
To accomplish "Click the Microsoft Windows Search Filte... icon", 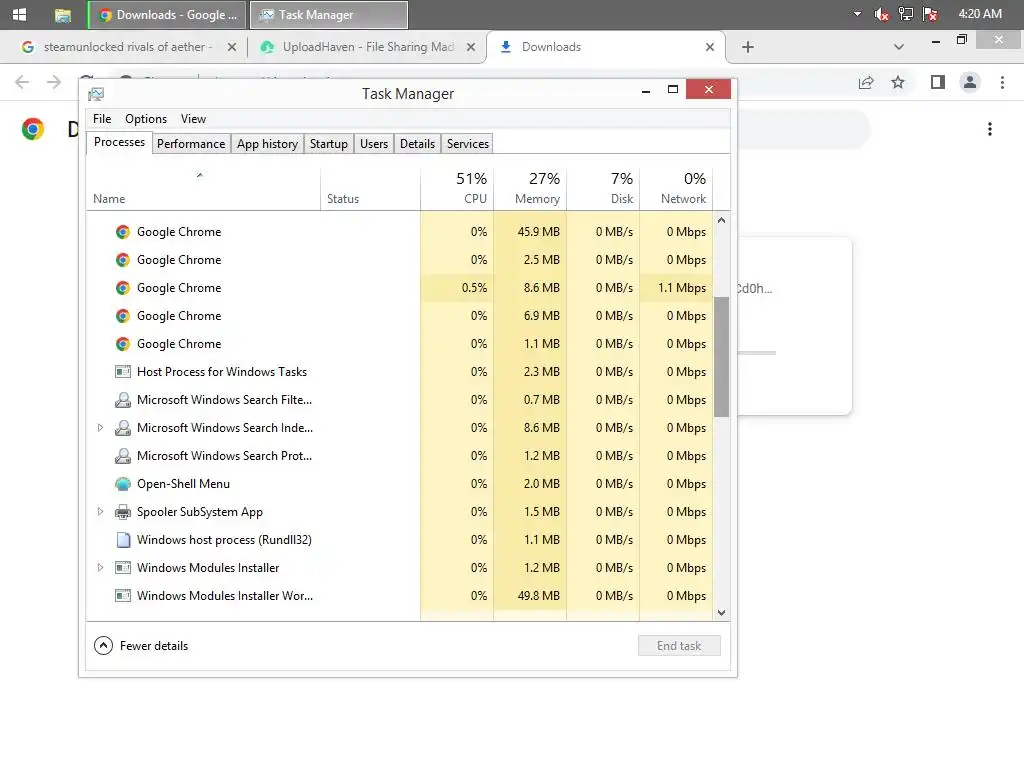I will pos(123,400).
